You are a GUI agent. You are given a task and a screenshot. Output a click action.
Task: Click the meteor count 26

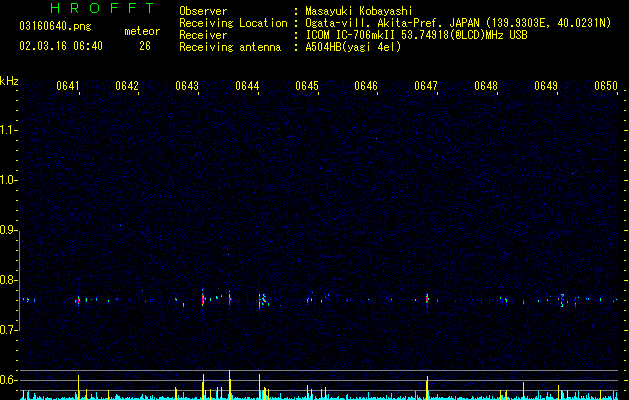tap(145, 46)
